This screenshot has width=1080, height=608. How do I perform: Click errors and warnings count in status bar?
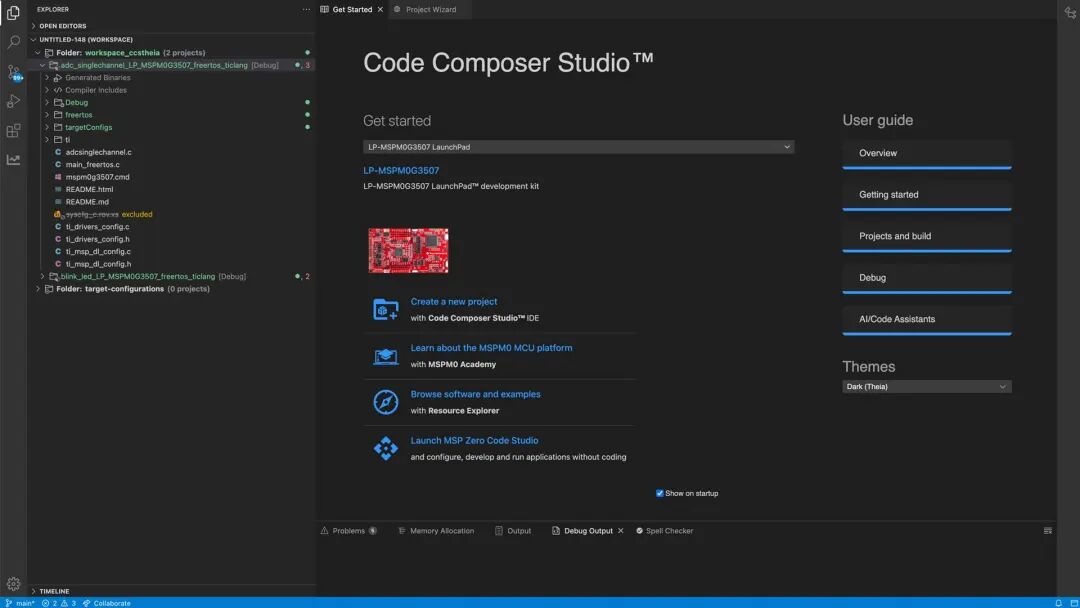[x=59, y=603]
